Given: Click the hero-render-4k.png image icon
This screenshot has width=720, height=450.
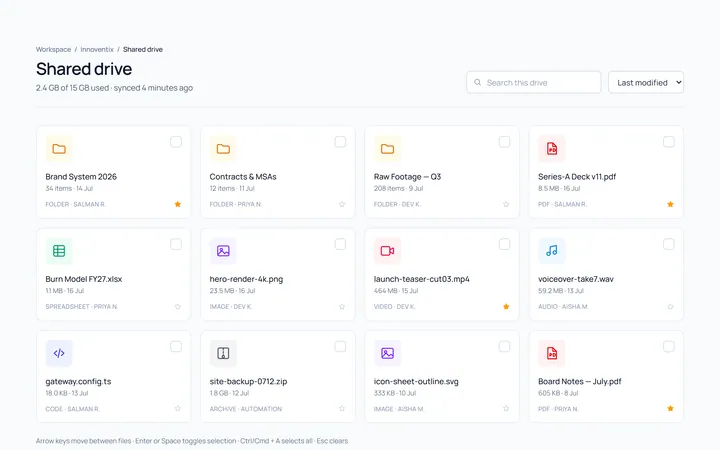Looking at the screenshot, I should [223, 251].
